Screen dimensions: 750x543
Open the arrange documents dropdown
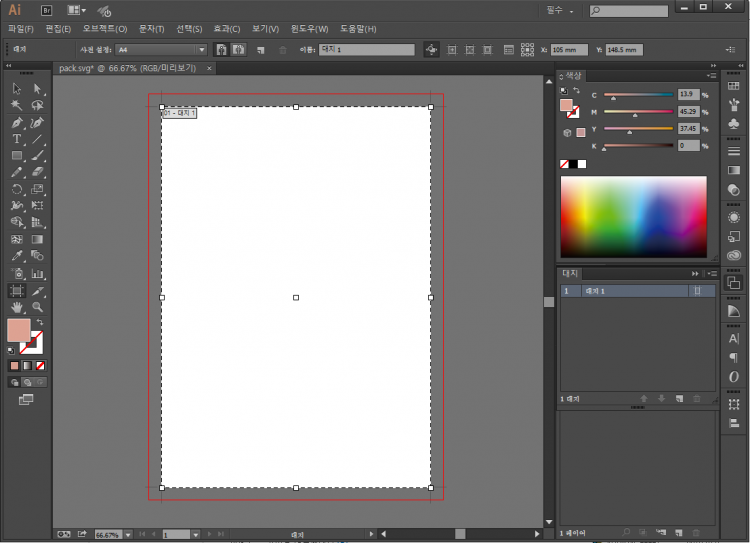point(76,10)
